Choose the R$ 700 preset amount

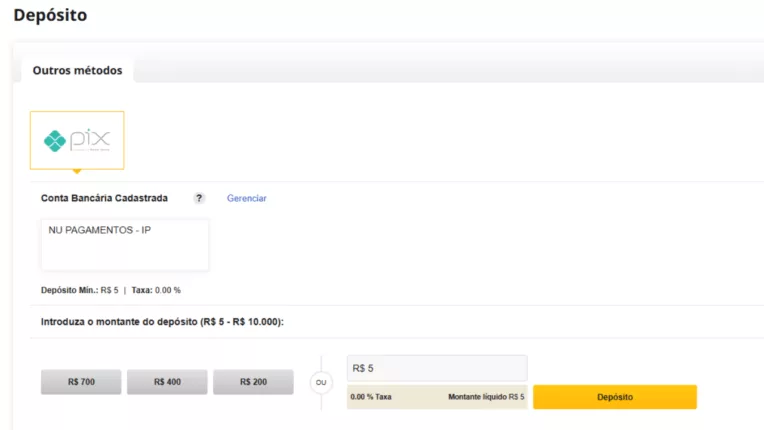[x=81, y=382]
